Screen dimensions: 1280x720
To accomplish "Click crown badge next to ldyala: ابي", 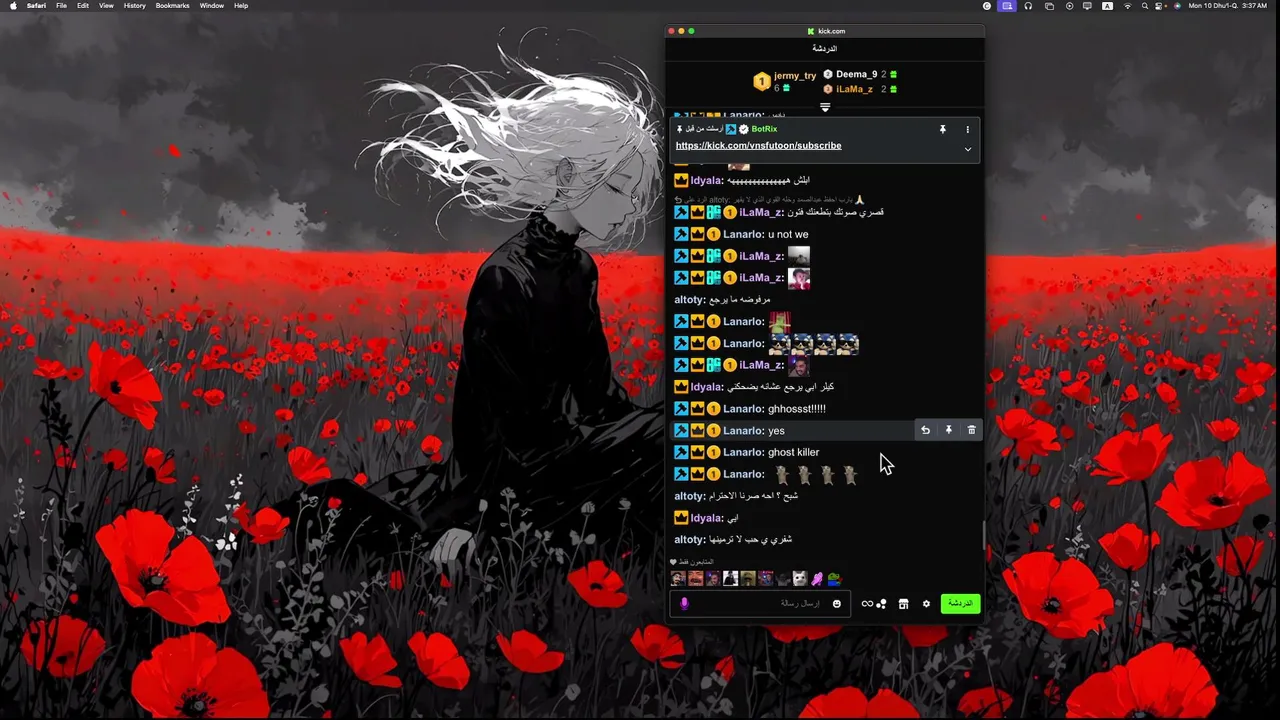I will pos(681,518).
